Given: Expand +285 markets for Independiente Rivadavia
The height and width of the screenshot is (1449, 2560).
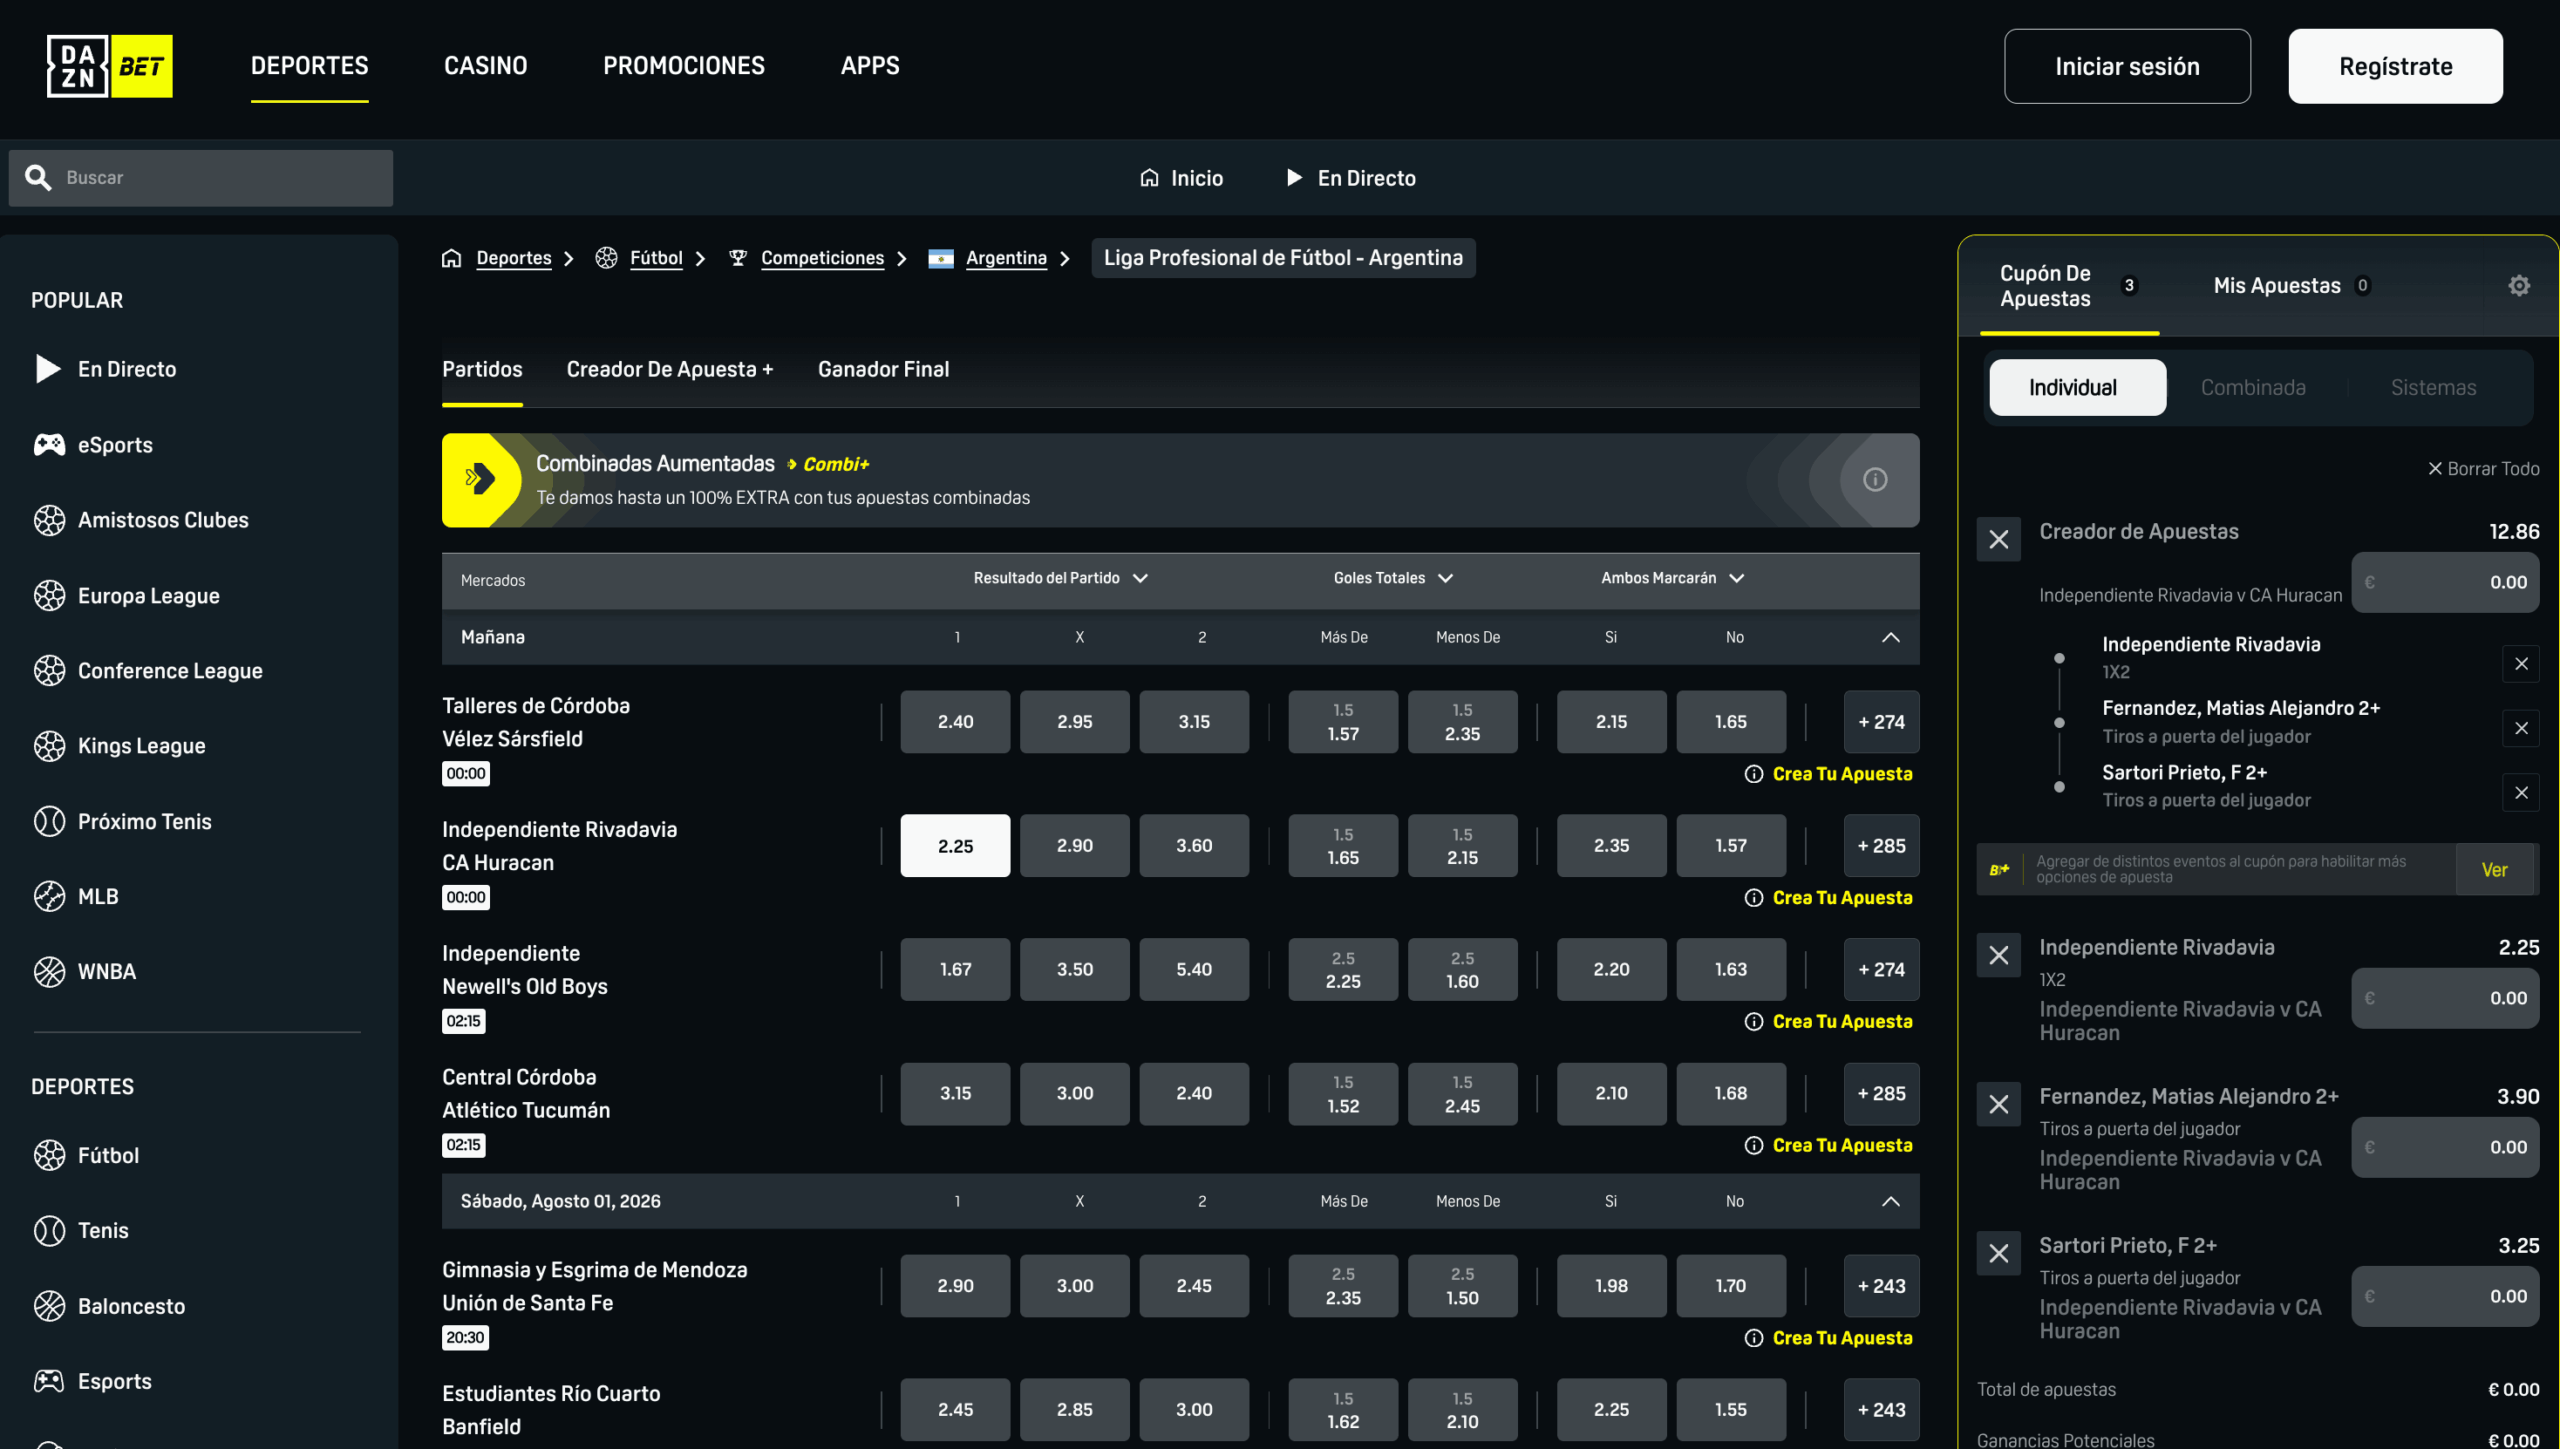Looking at the screenshot, I should pyautogui.click(x=1881, y=846).
